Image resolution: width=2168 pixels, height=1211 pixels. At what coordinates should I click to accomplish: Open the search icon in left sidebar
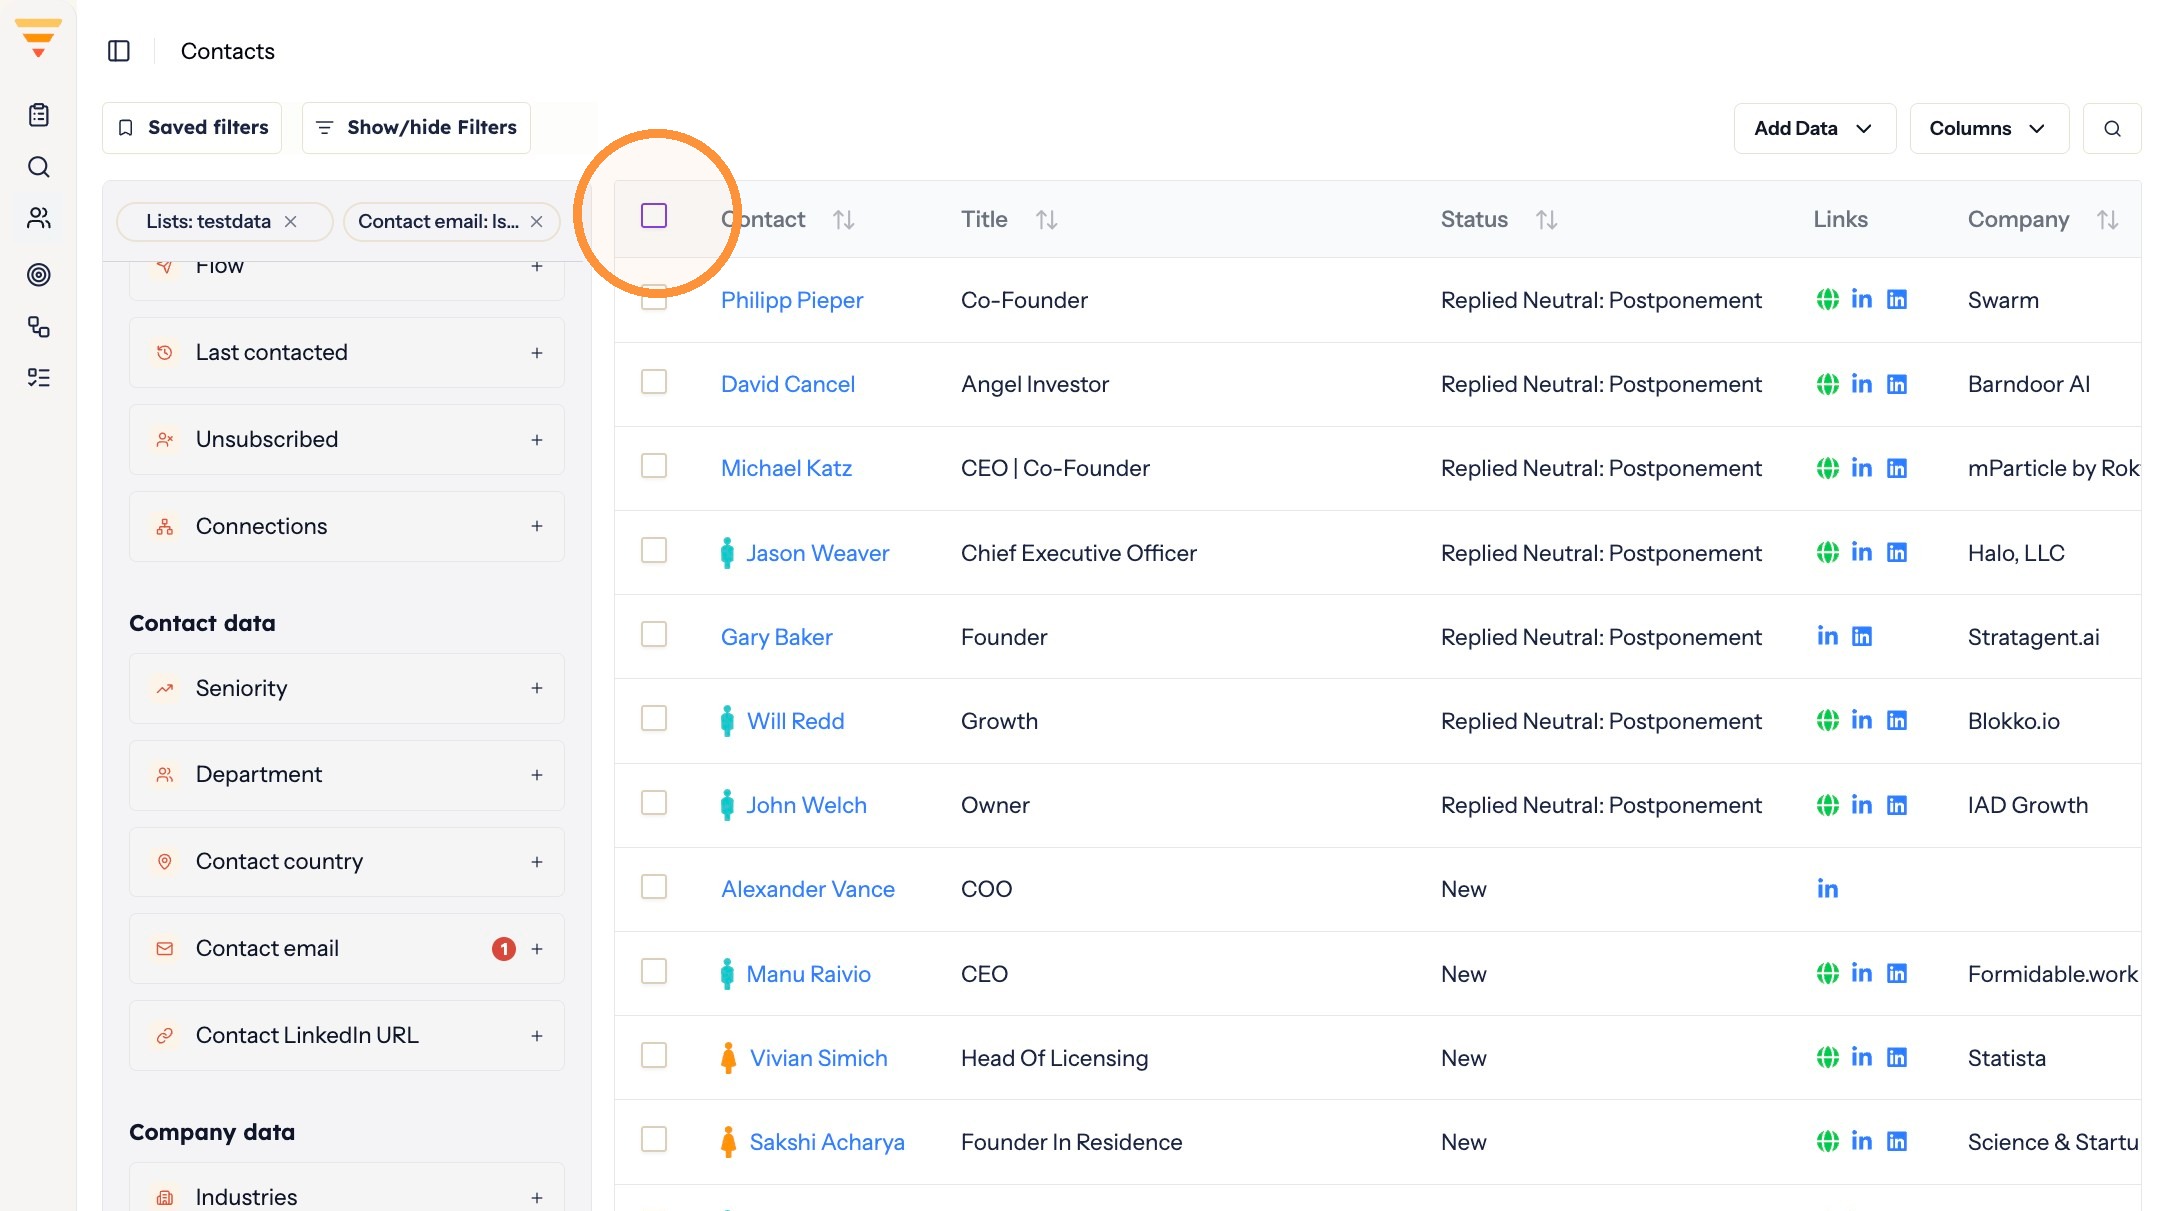point(39,167)
